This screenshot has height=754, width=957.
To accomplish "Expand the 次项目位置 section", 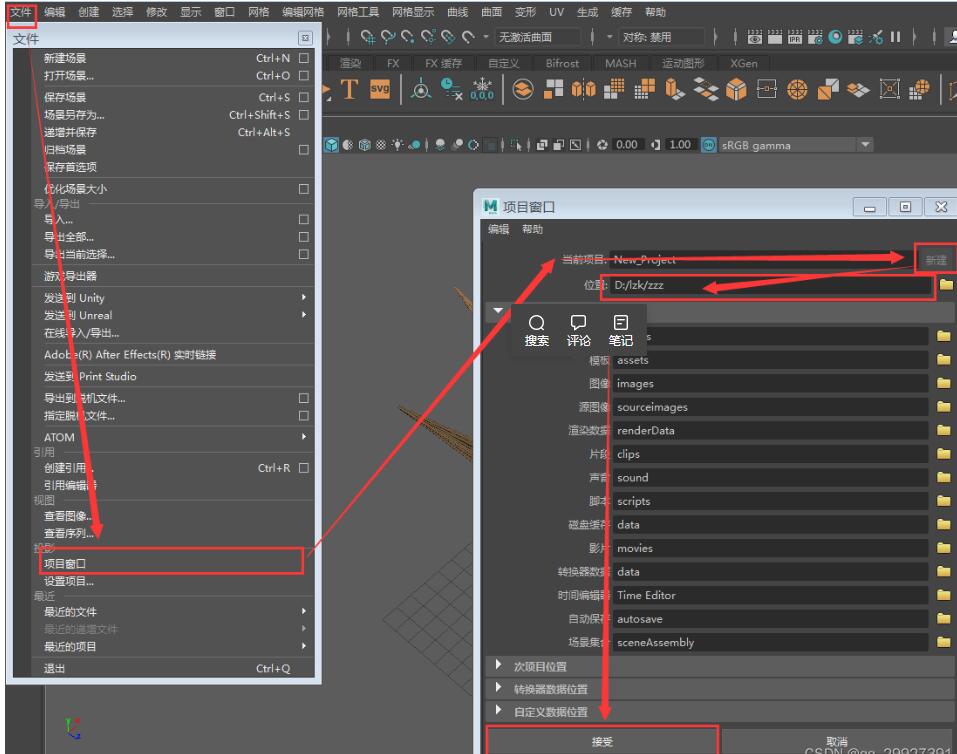I will click(x=500, y=666).
